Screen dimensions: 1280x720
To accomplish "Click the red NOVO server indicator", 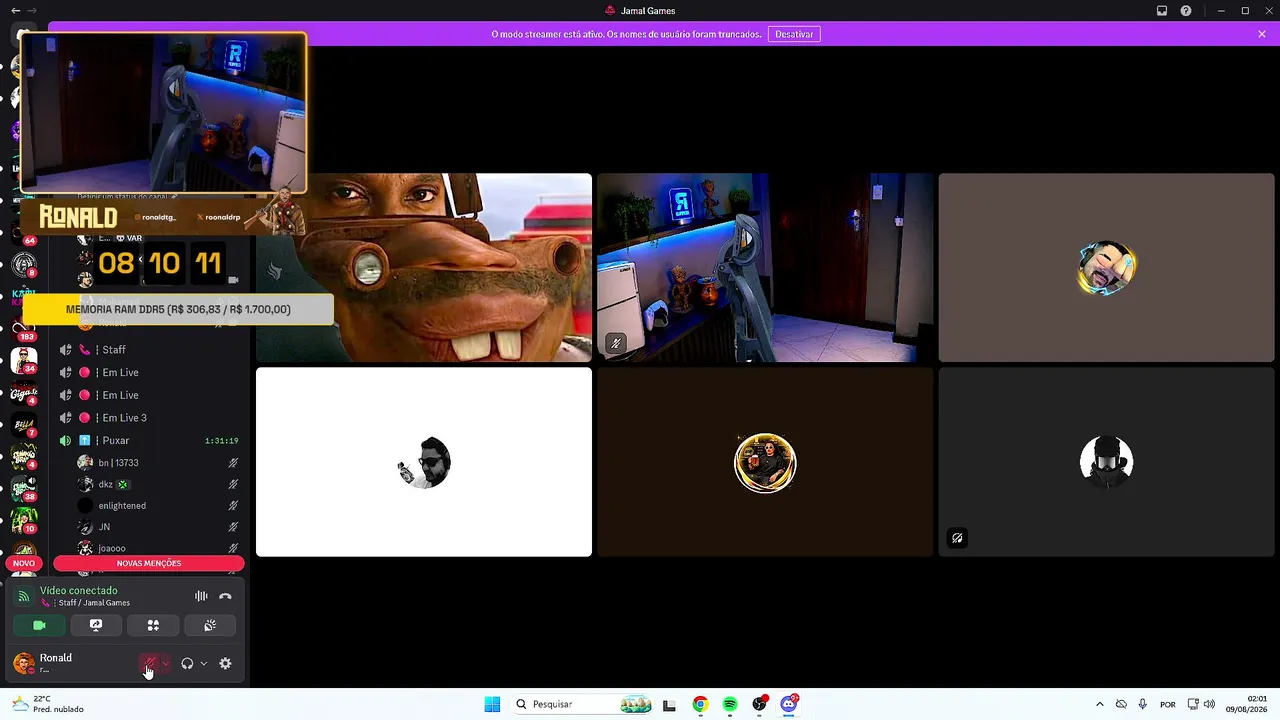I will (24, 563).
